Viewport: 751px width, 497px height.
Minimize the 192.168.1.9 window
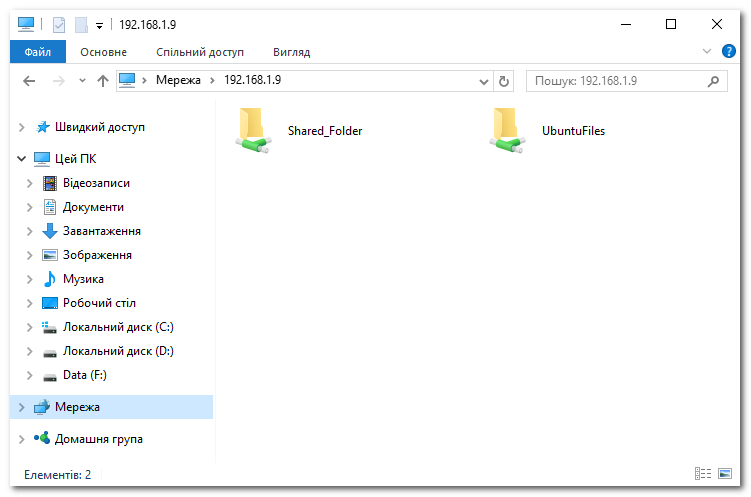coord(626,24)
